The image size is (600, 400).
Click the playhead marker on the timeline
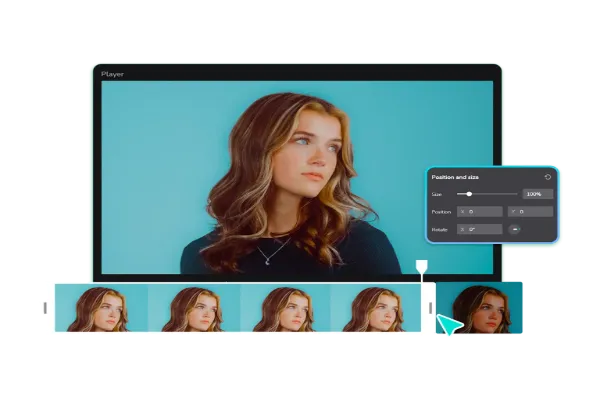[422, 266]
